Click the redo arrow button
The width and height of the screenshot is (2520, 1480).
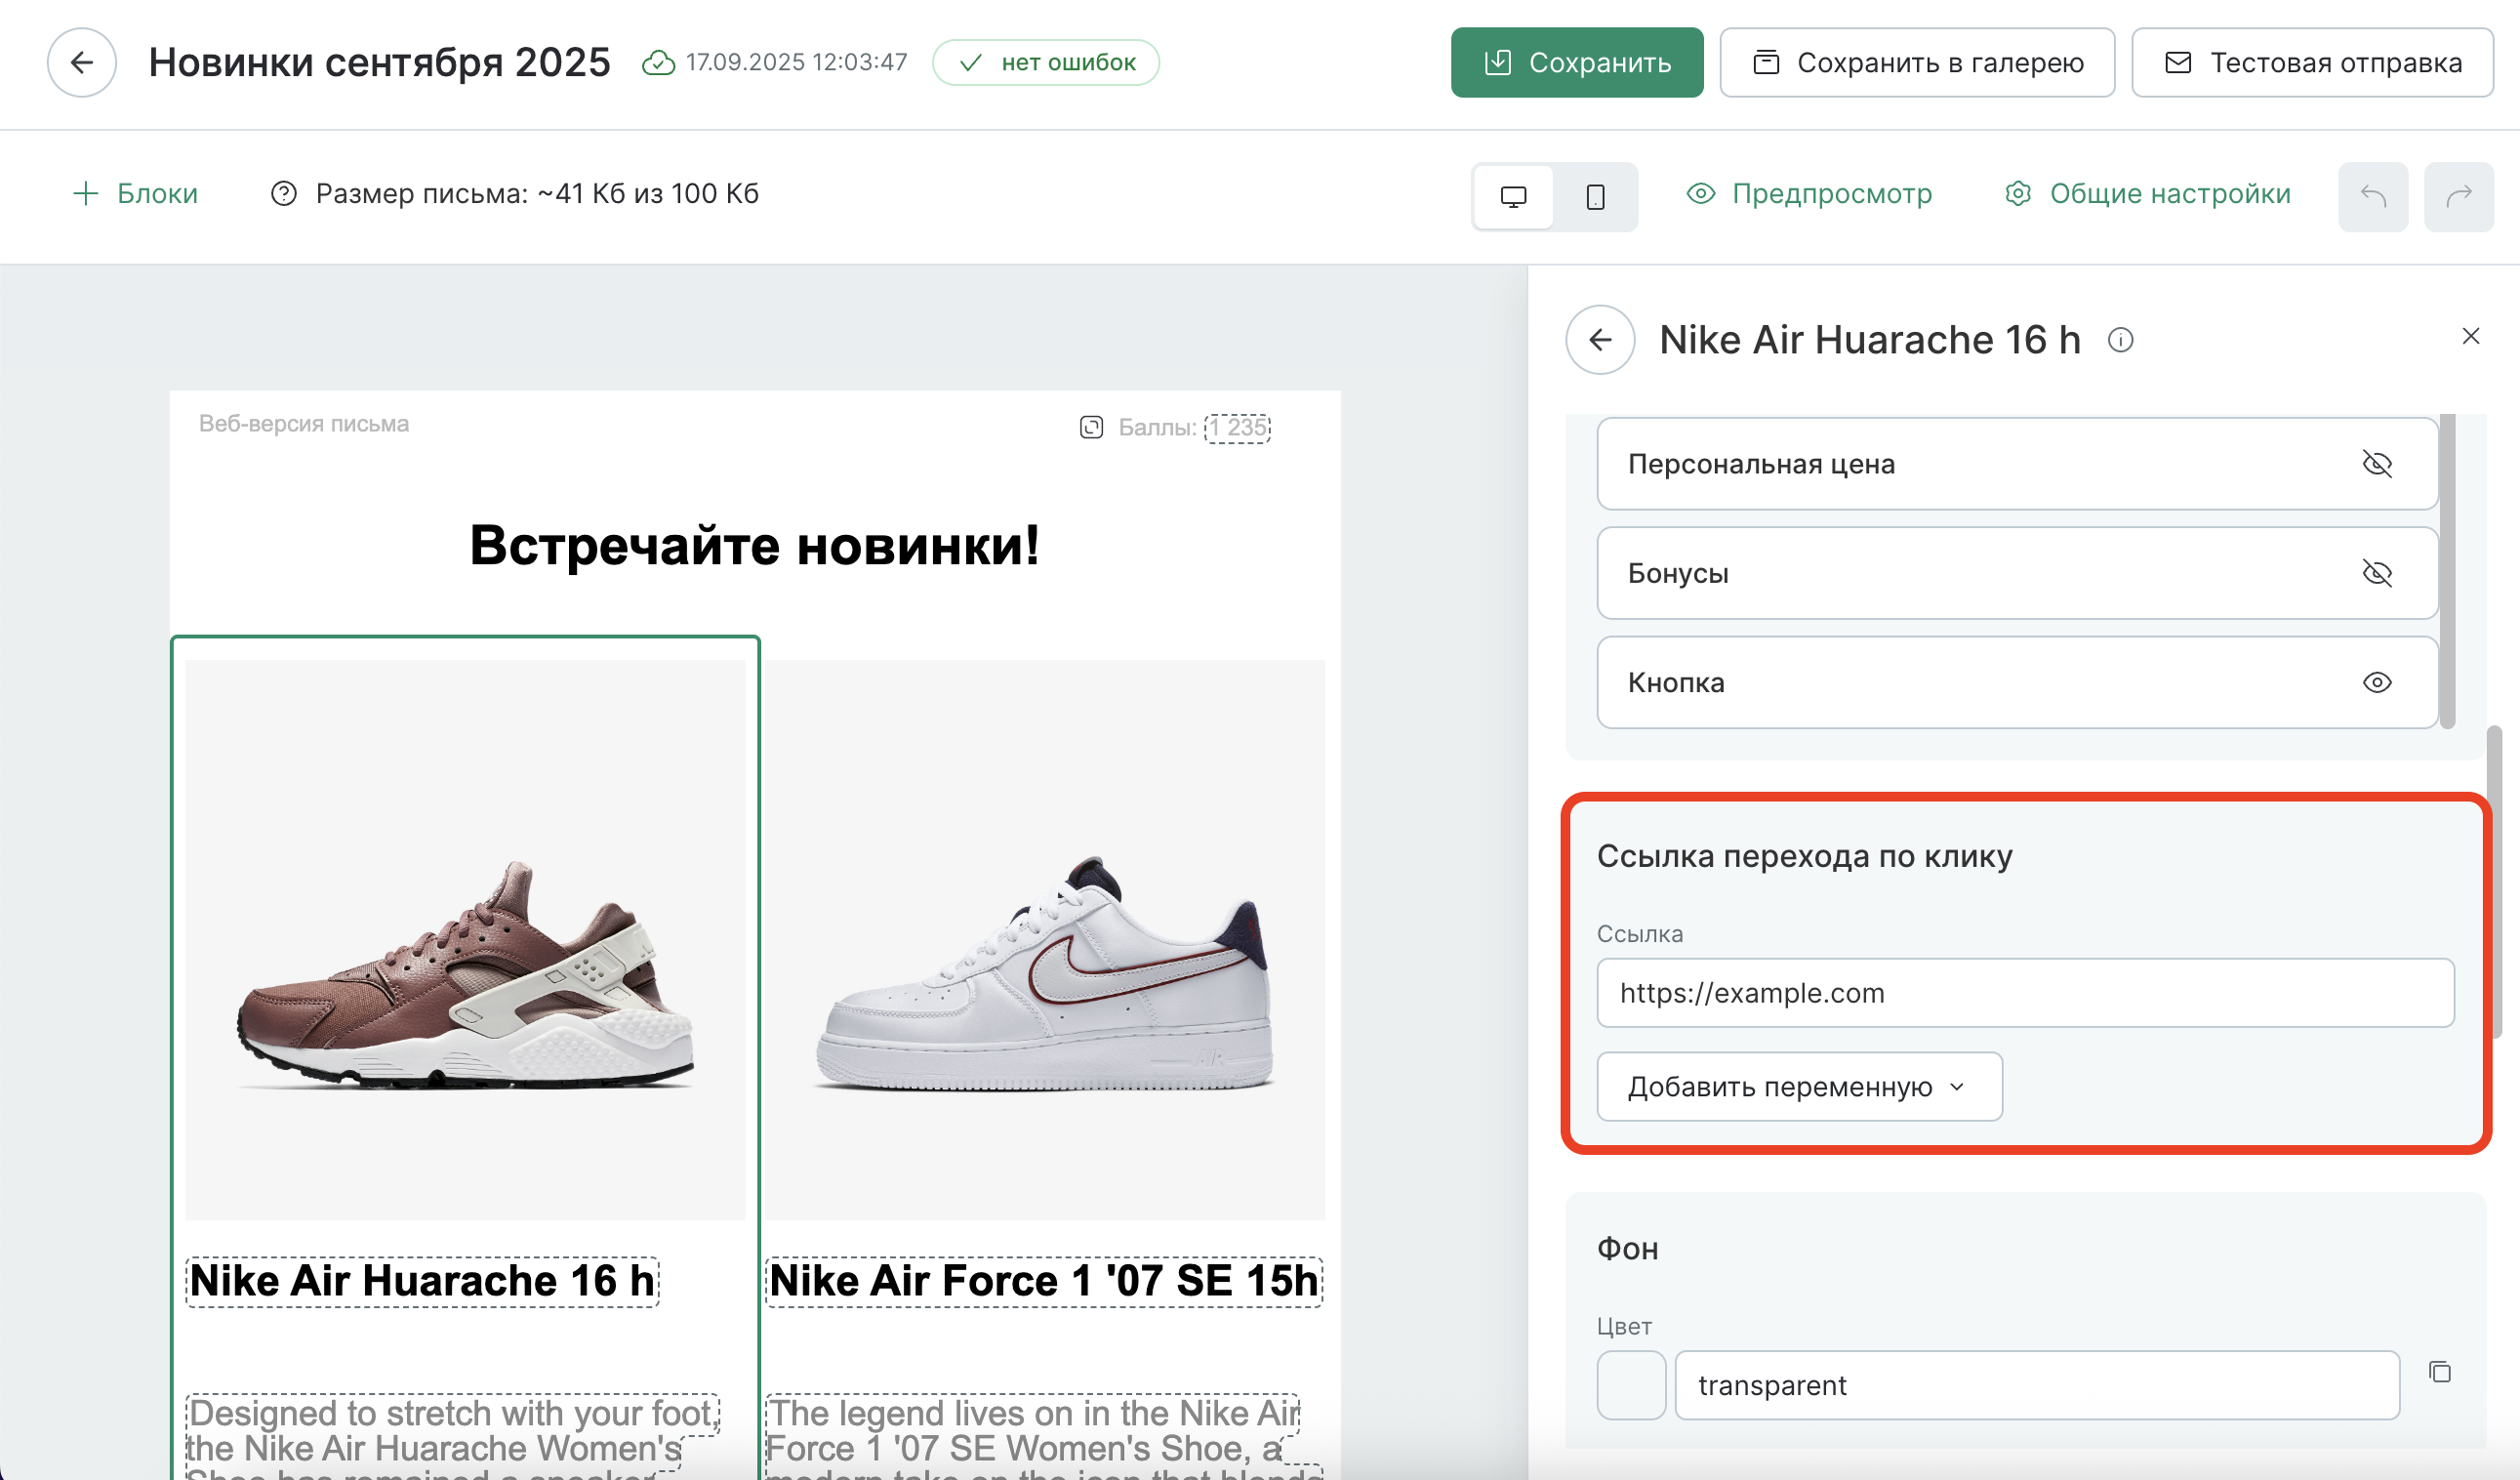(x=2458, y=196)
